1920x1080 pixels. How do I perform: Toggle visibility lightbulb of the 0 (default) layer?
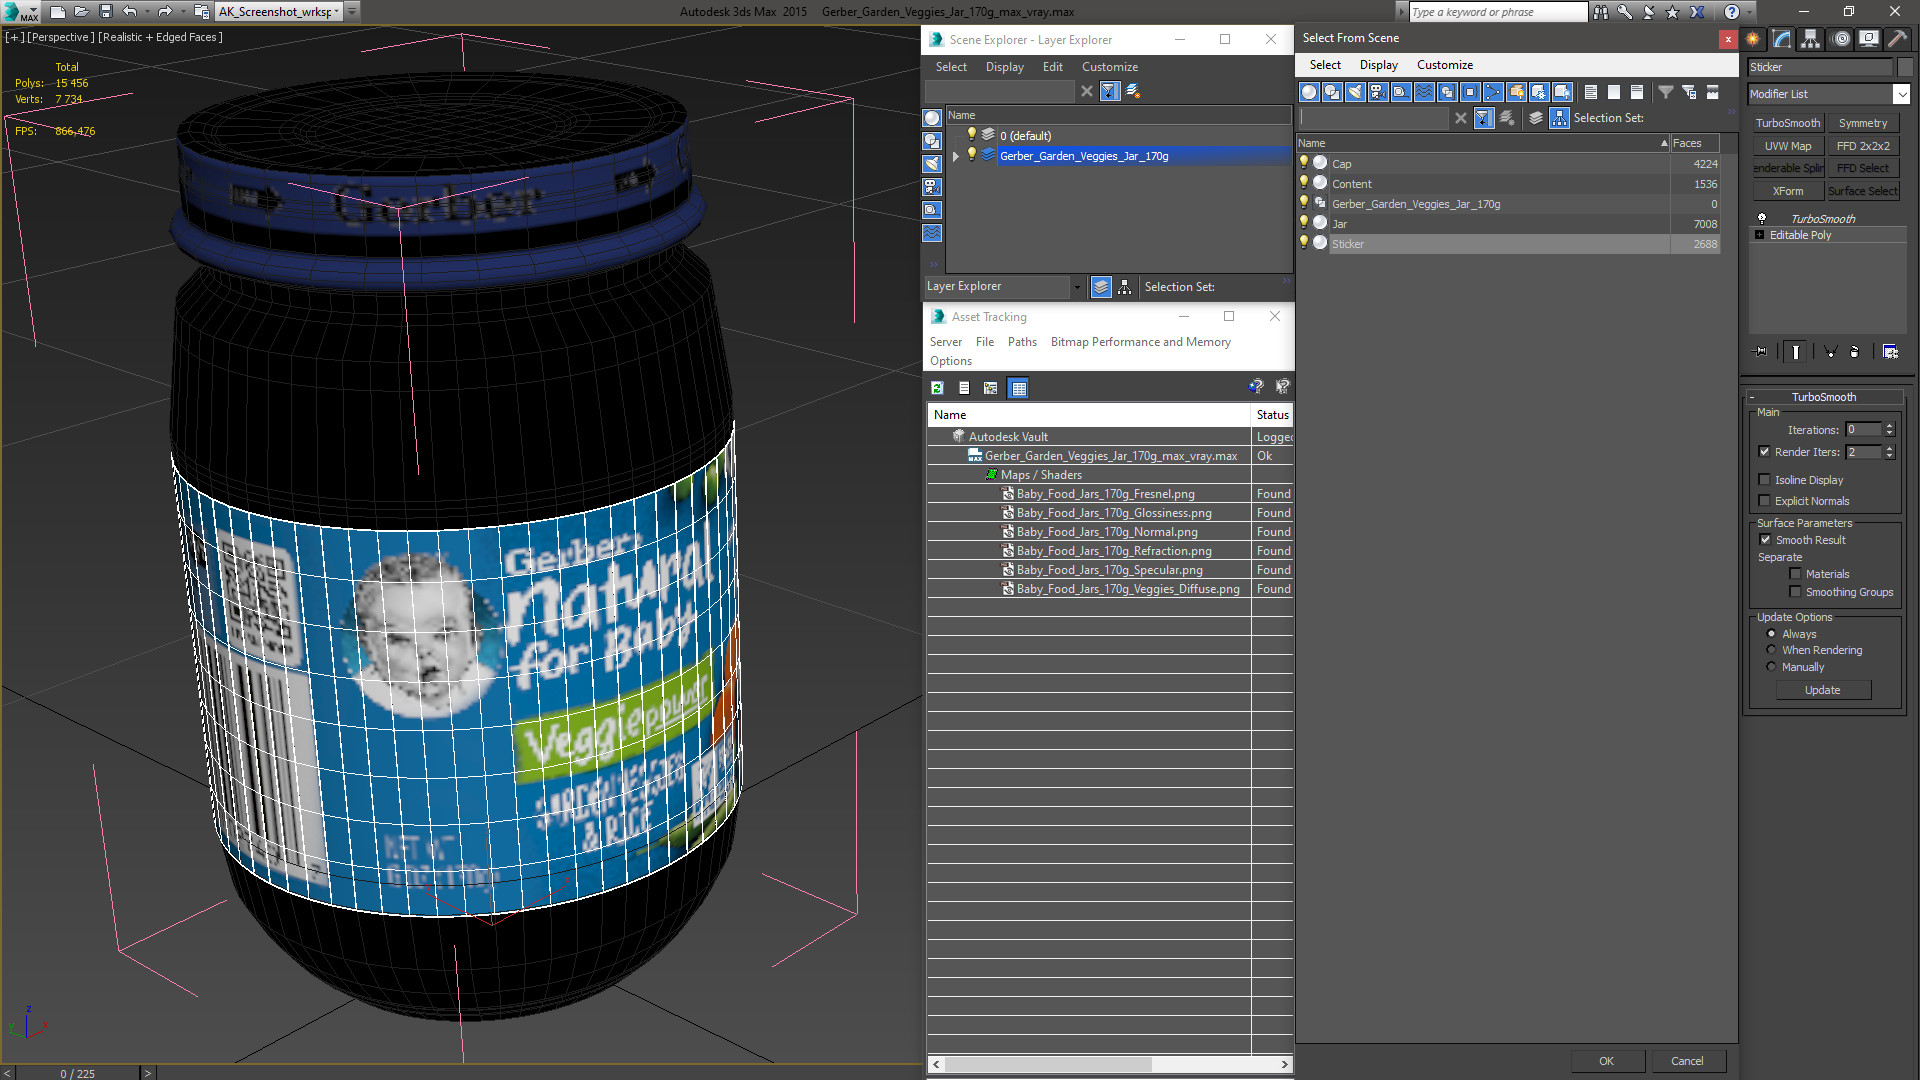[x=971, y=135]
